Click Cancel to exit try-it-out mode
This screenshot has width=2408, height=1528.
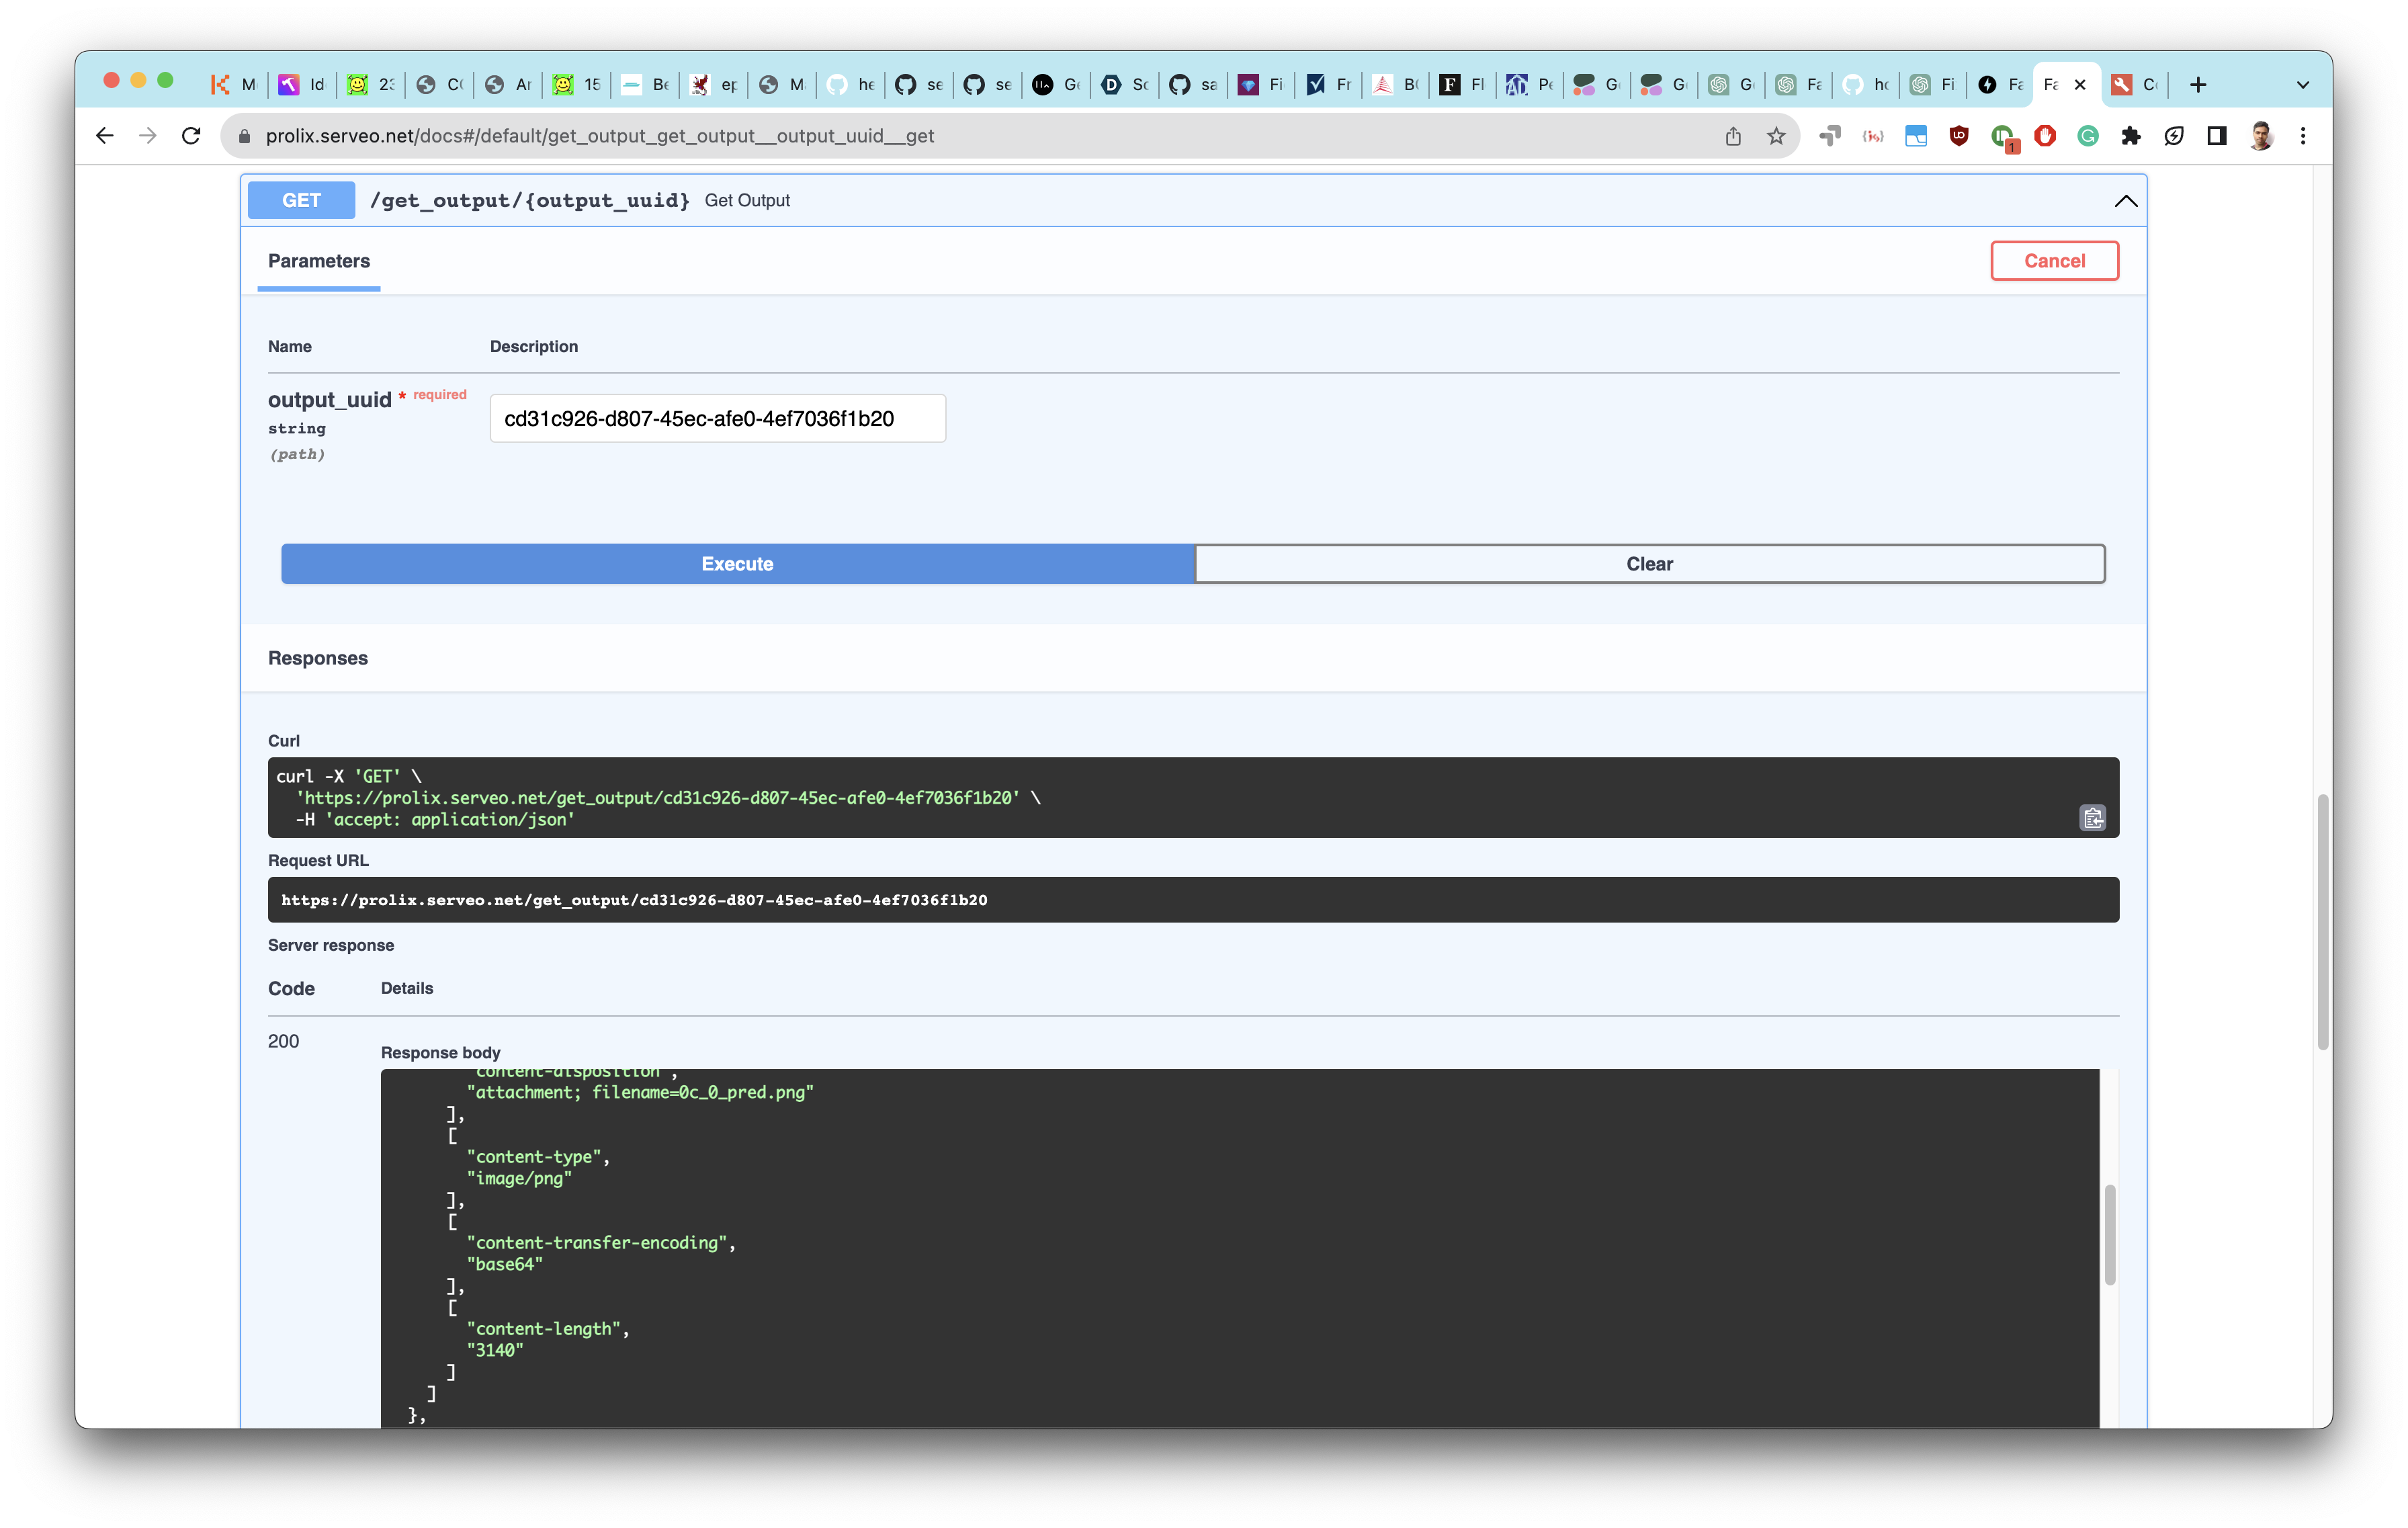pyautogui.click(x=2054, y=261)
